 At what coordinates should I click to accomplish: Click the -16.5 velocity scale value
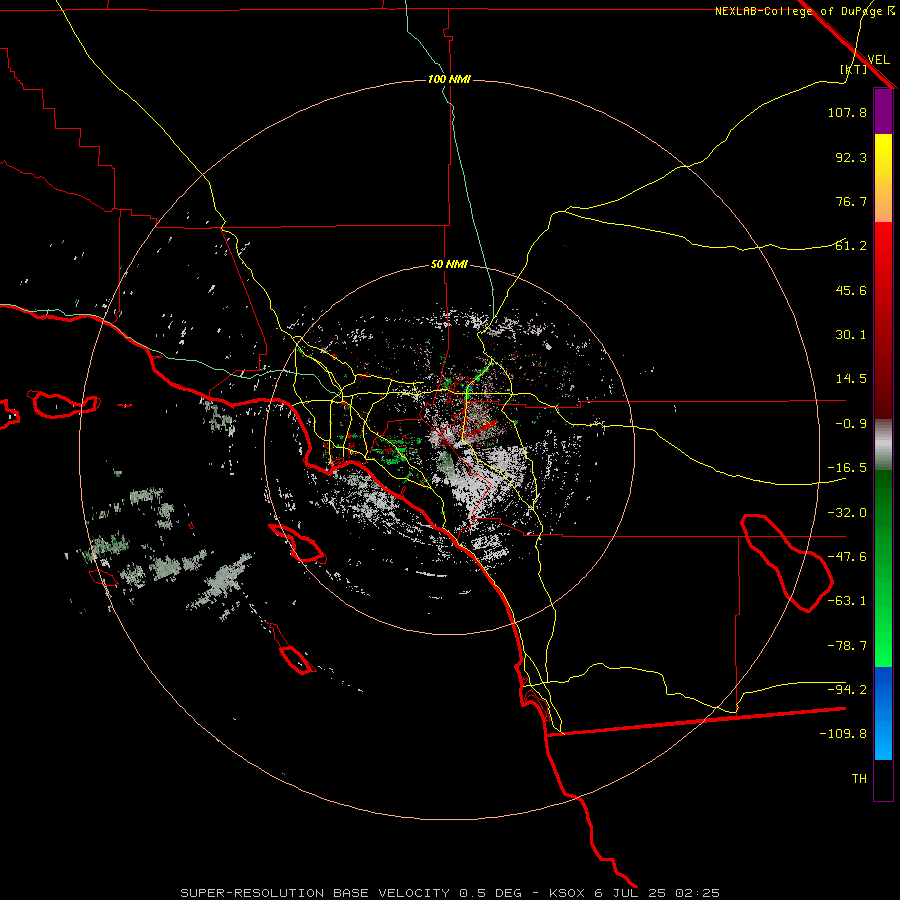coord(847,468)
